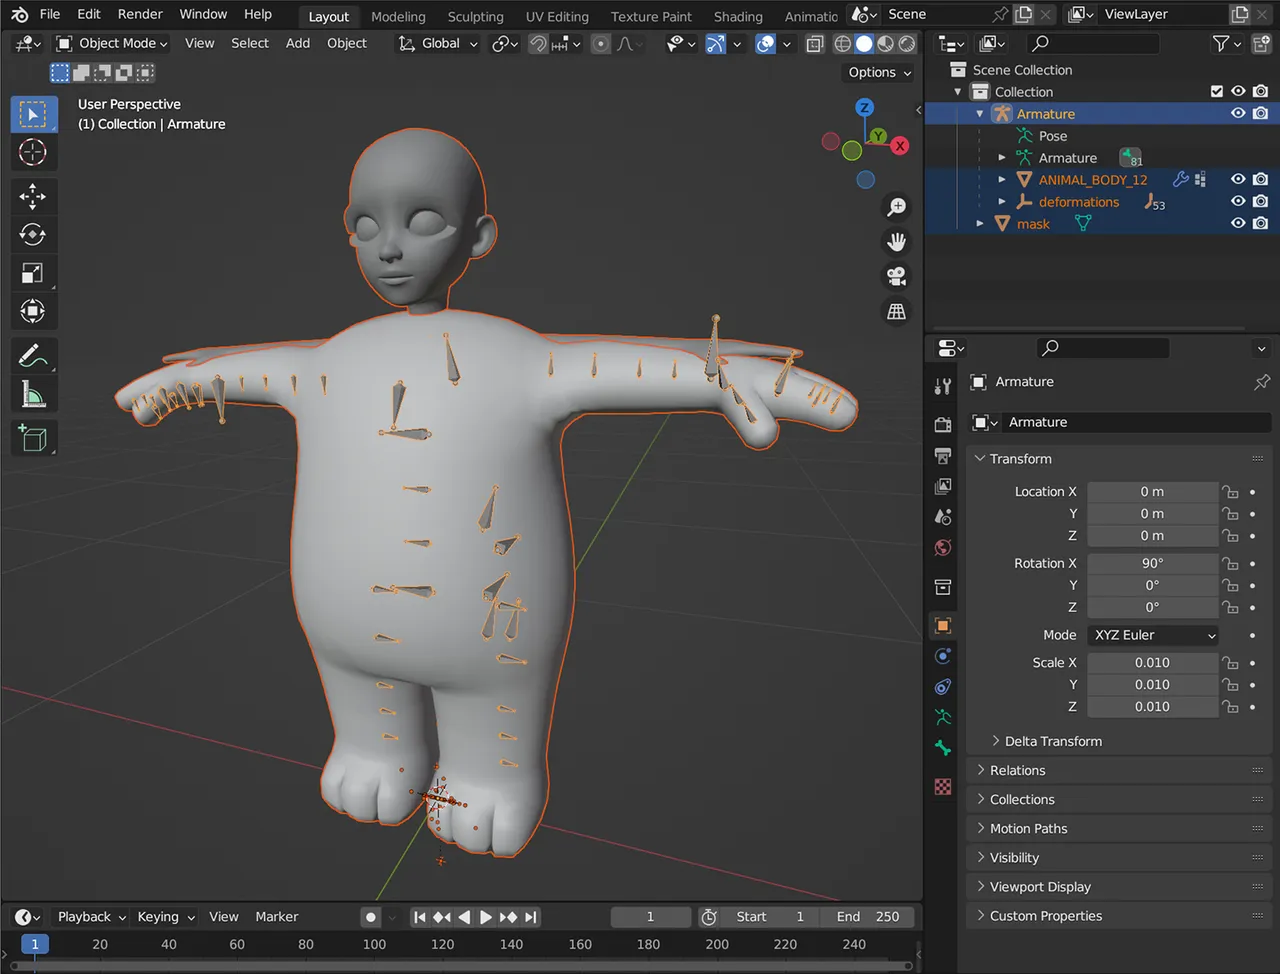Select the Texture Properties checkered icon
Screen dimensions: 1280x974
tap(941, 787)
